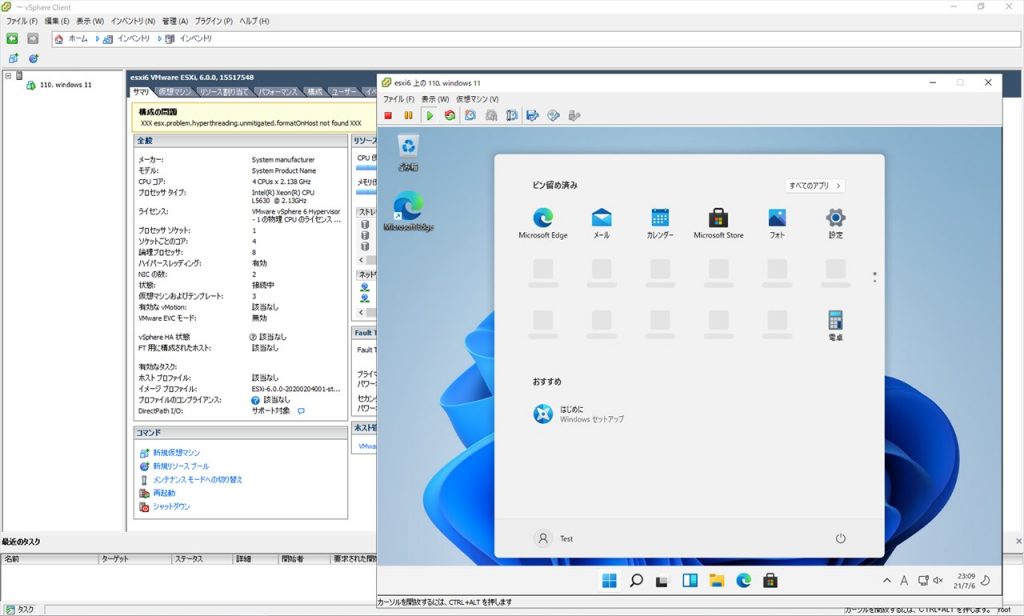
Task: Open the 表示 menu in the console window
Action: pyautogui.click(x=435, y=99)
